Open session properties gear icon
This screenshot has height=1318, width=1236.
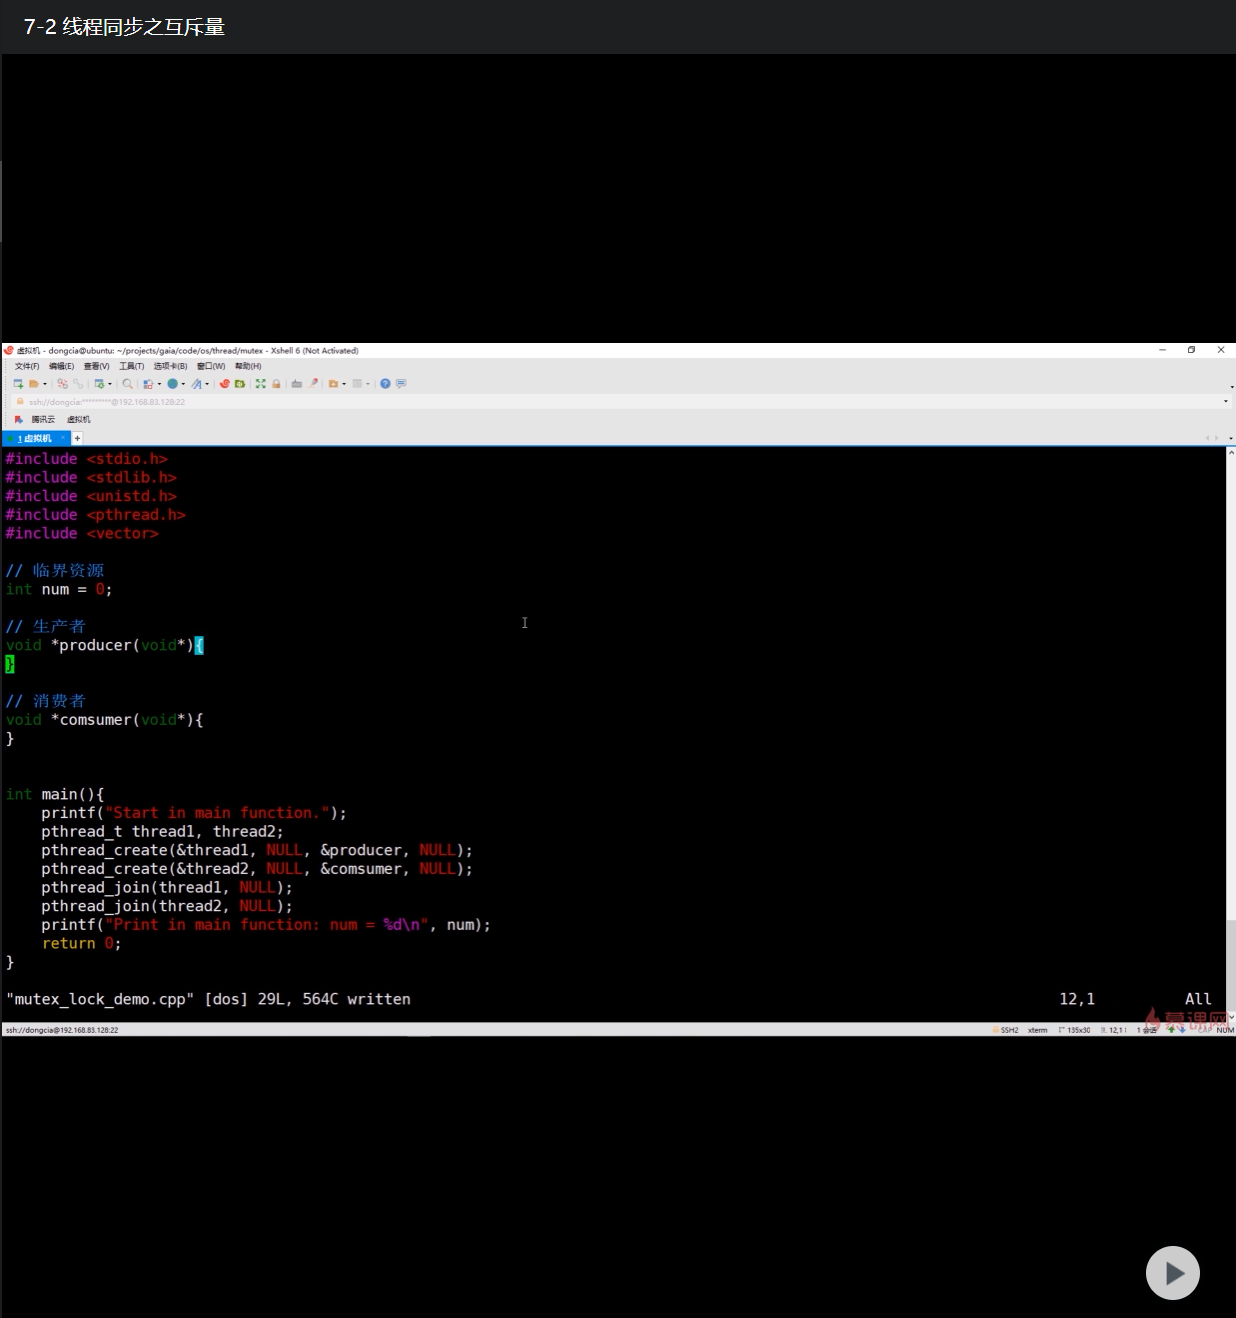[100, 384]
